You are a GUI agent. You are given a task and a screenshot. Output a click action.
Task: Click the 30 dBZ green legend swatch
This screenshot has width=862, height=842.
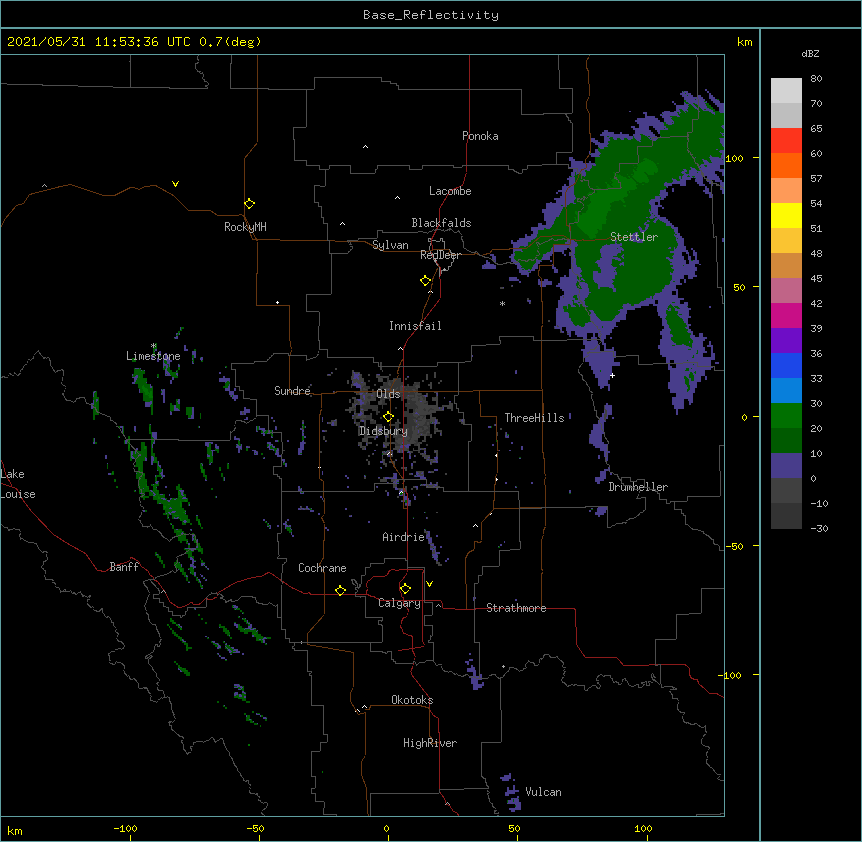click(x=786, y=416)
